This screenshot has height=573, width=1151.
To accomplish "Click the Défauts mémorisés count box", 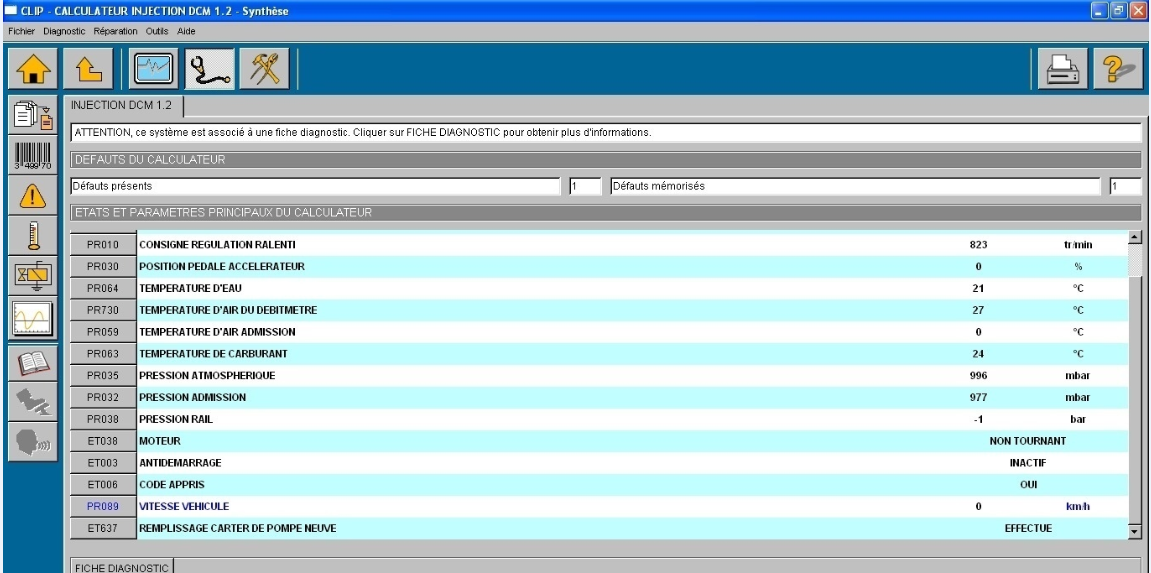I will [x=1126, y=186].
